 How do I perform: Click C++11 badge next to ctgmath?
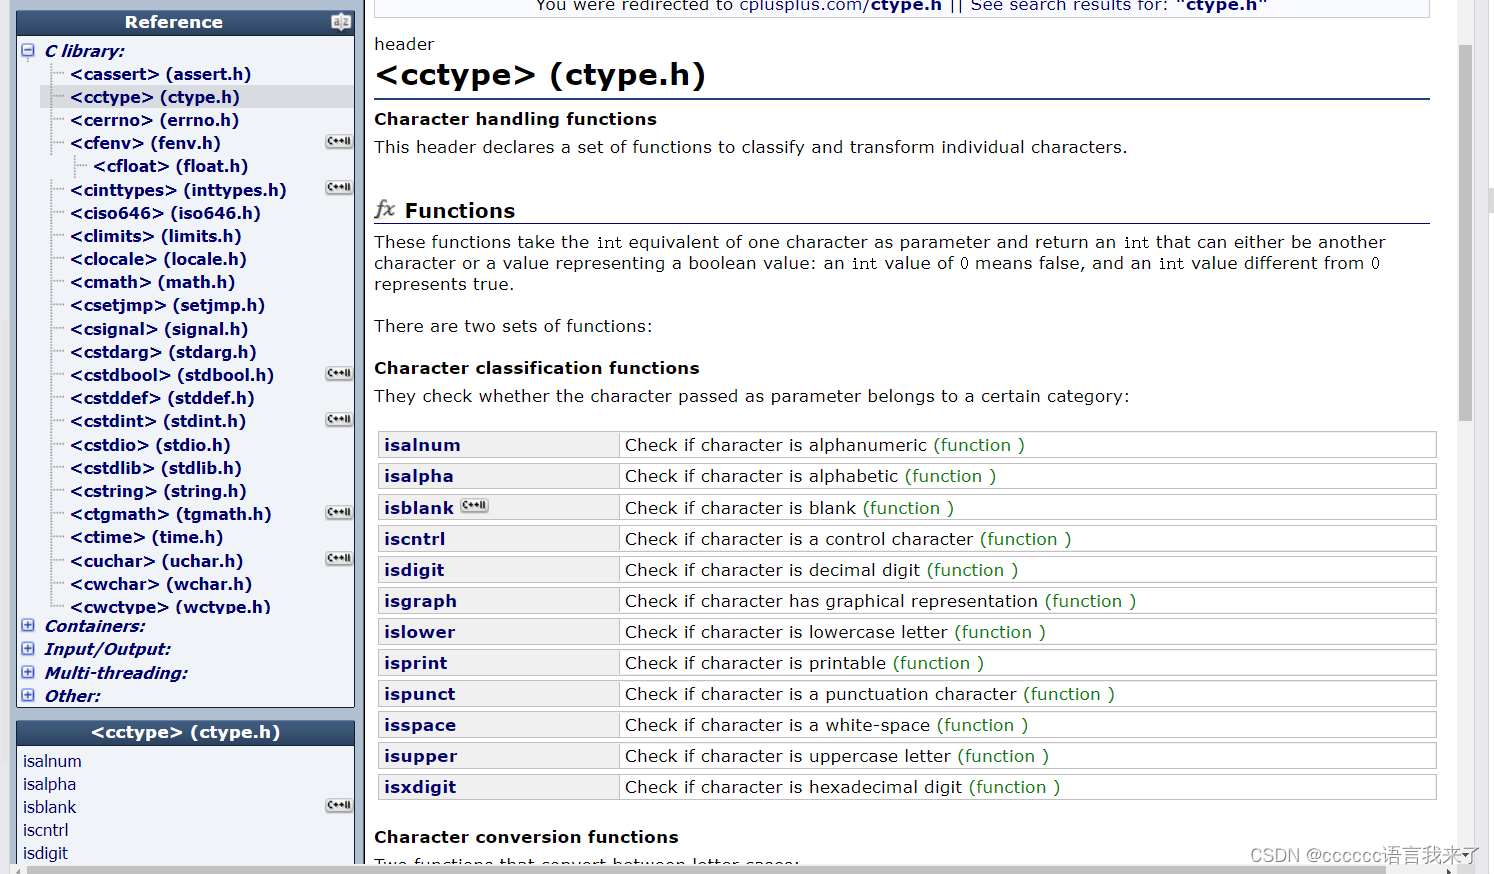(340, 513)
